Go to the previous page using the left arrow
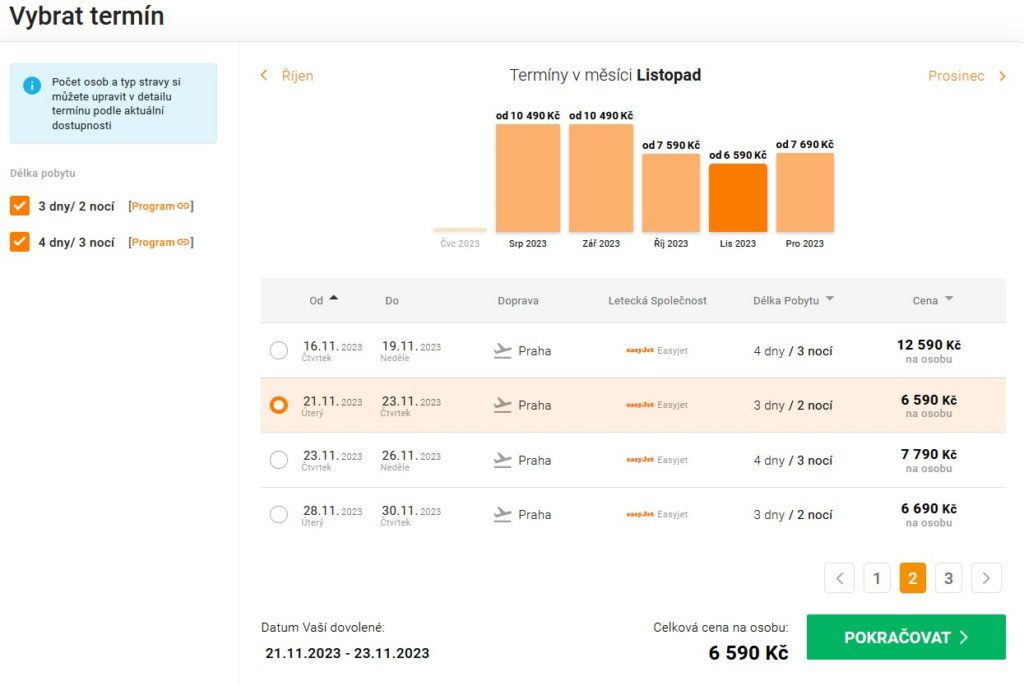 [840, 578]
